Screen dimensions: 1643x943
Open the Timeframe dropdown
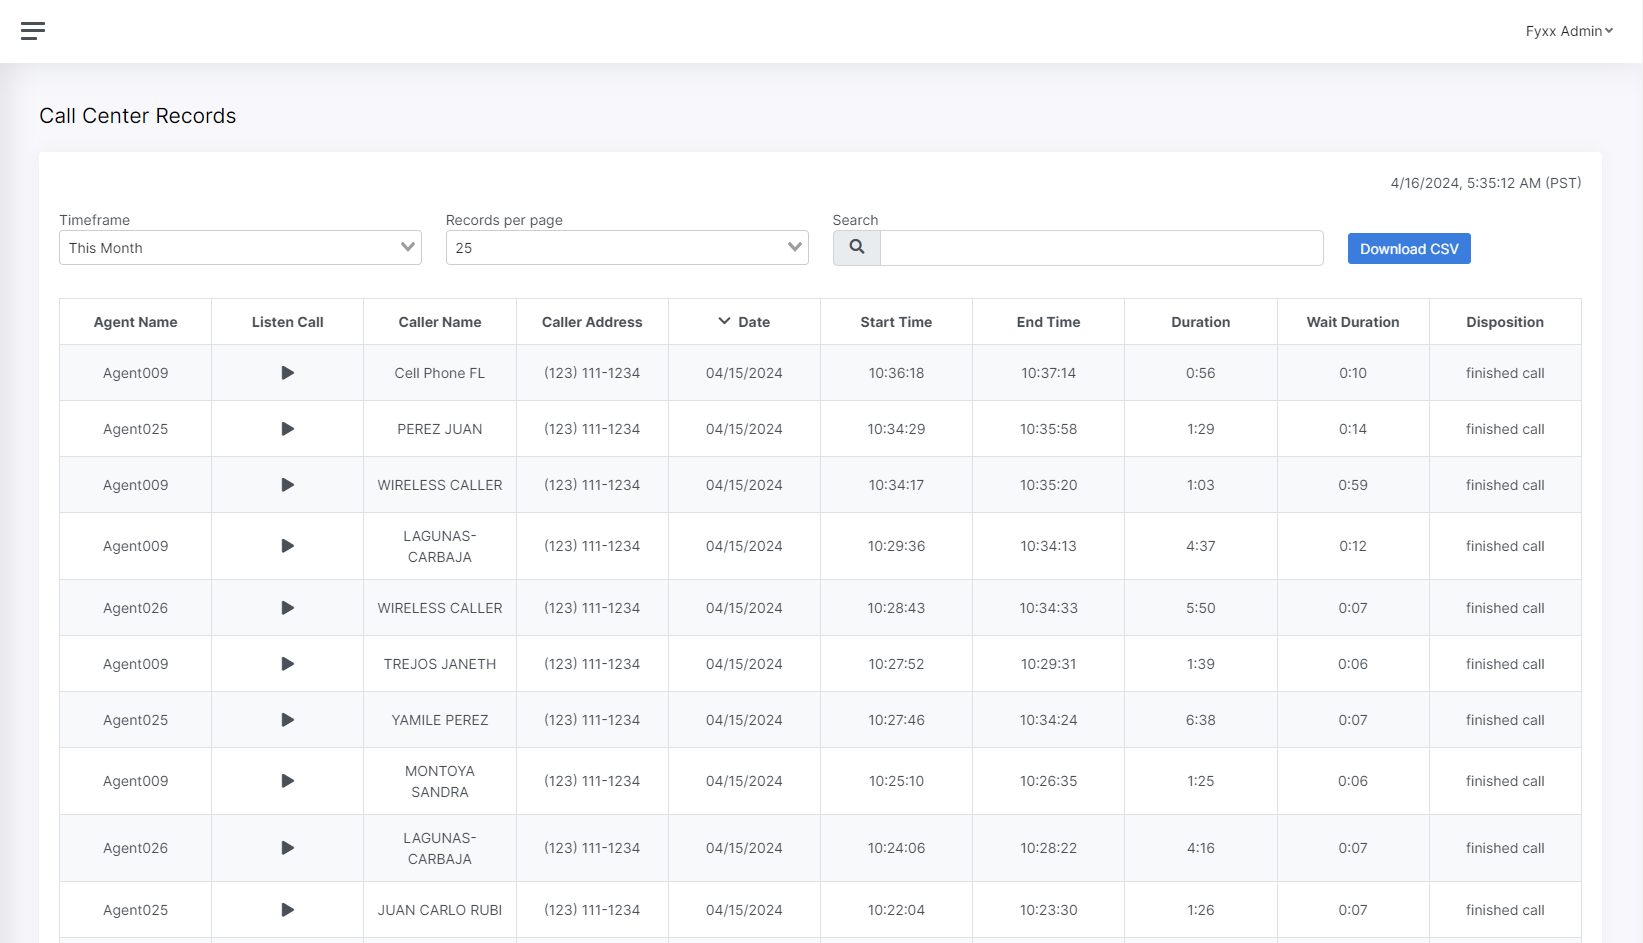point(239,247)
